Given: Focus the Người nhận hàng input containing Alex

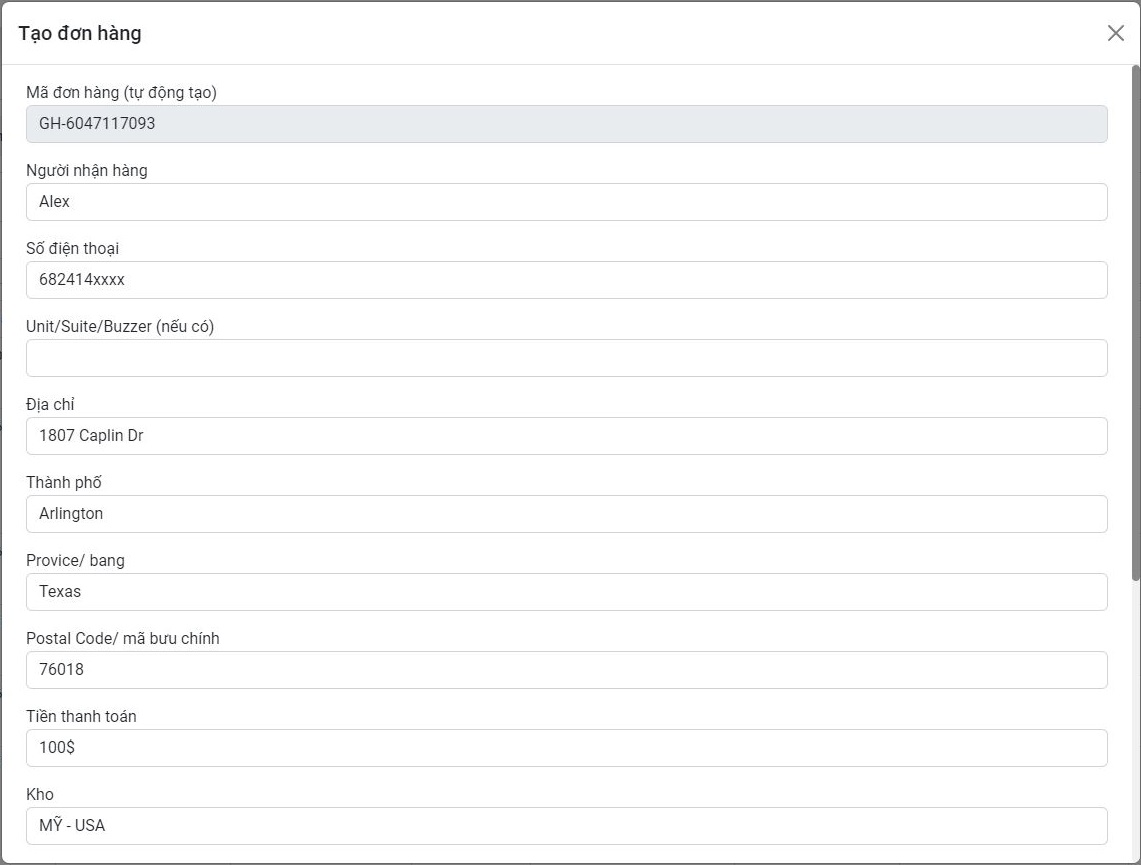Looking at the screenshot, I should point(566,202).
